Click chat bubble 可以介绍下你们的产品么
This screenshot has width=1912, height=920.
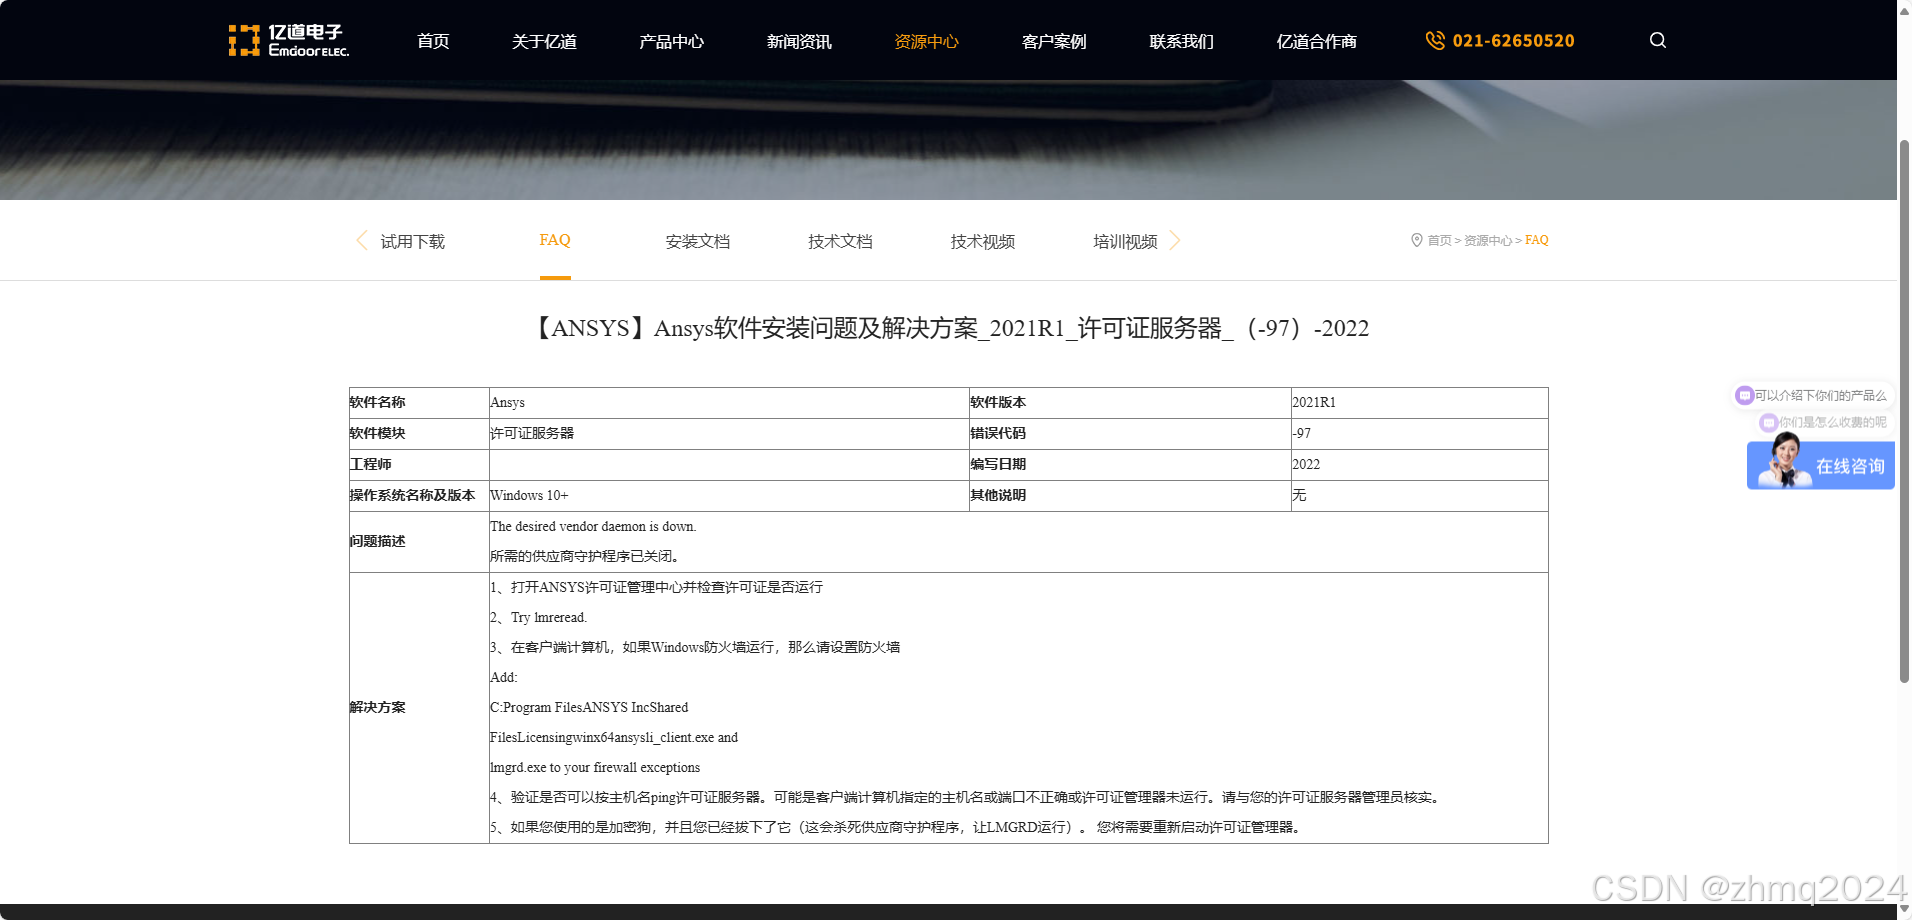1811,396
